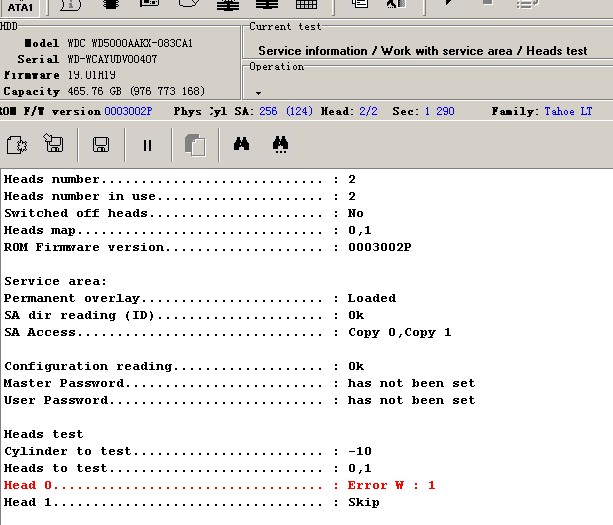The image size is (613, 525).
Task: Select the ATA1 port tab
Action: (21, 6)
